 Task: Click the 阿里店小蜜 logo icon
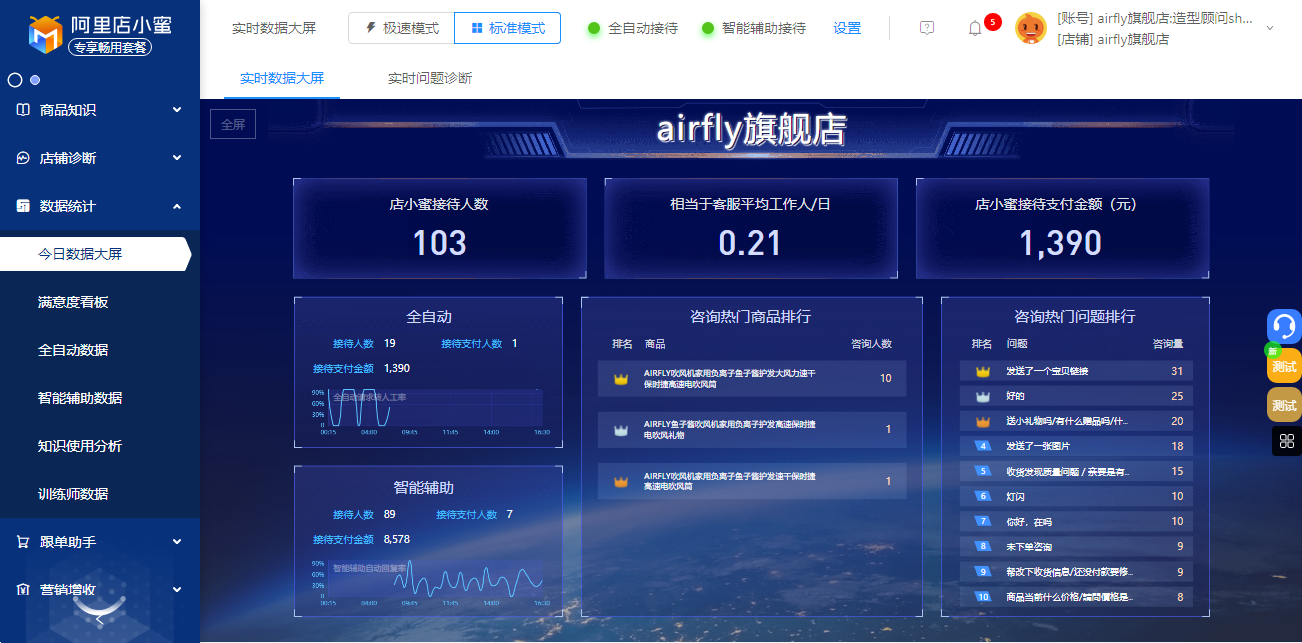pyautogui.click(x=45, y=32)
